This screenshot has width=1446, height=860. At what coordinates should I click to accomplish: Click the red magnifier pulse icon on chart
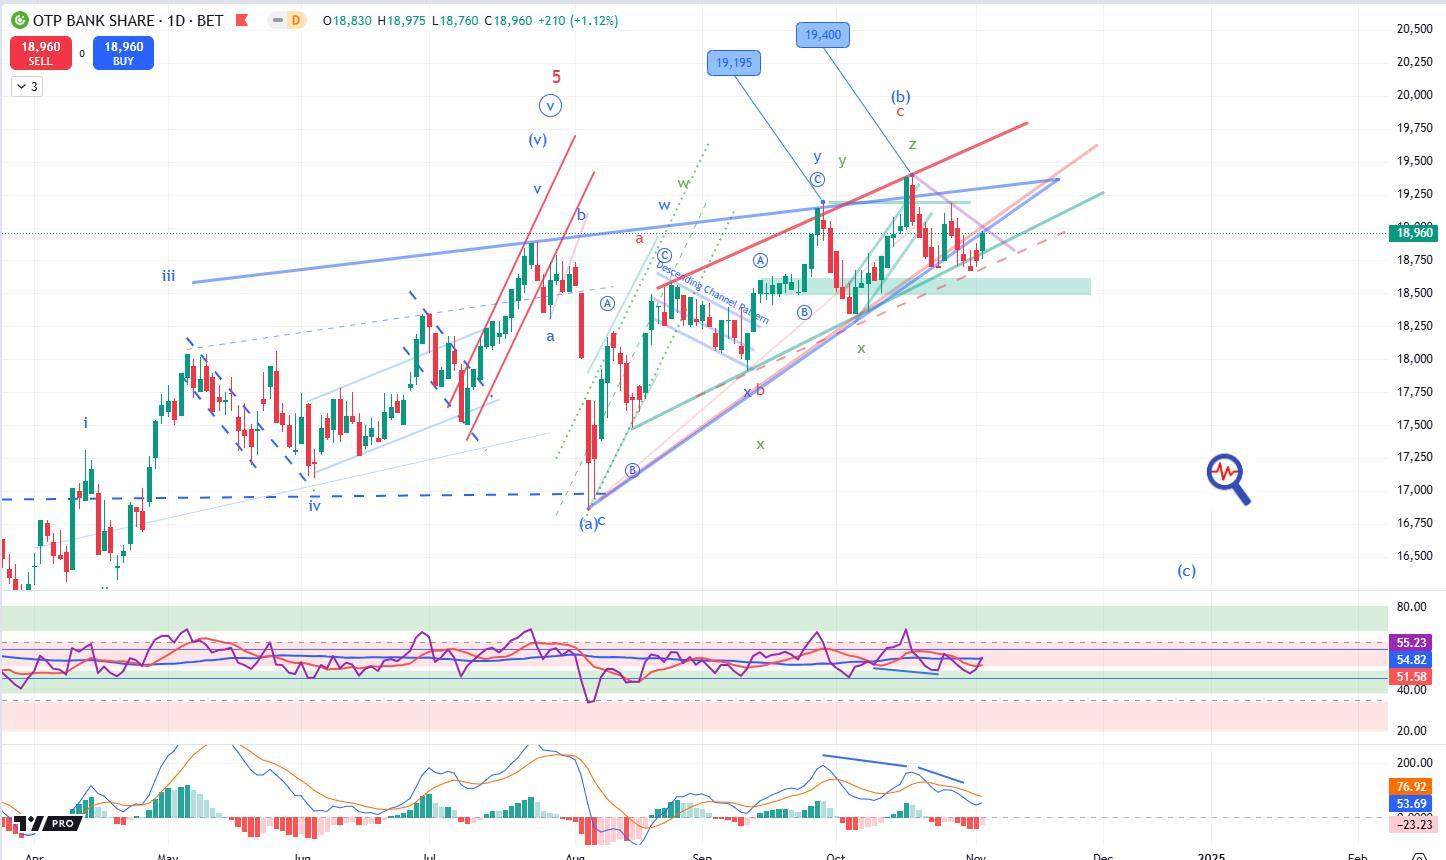click(x=1228, y=479)
